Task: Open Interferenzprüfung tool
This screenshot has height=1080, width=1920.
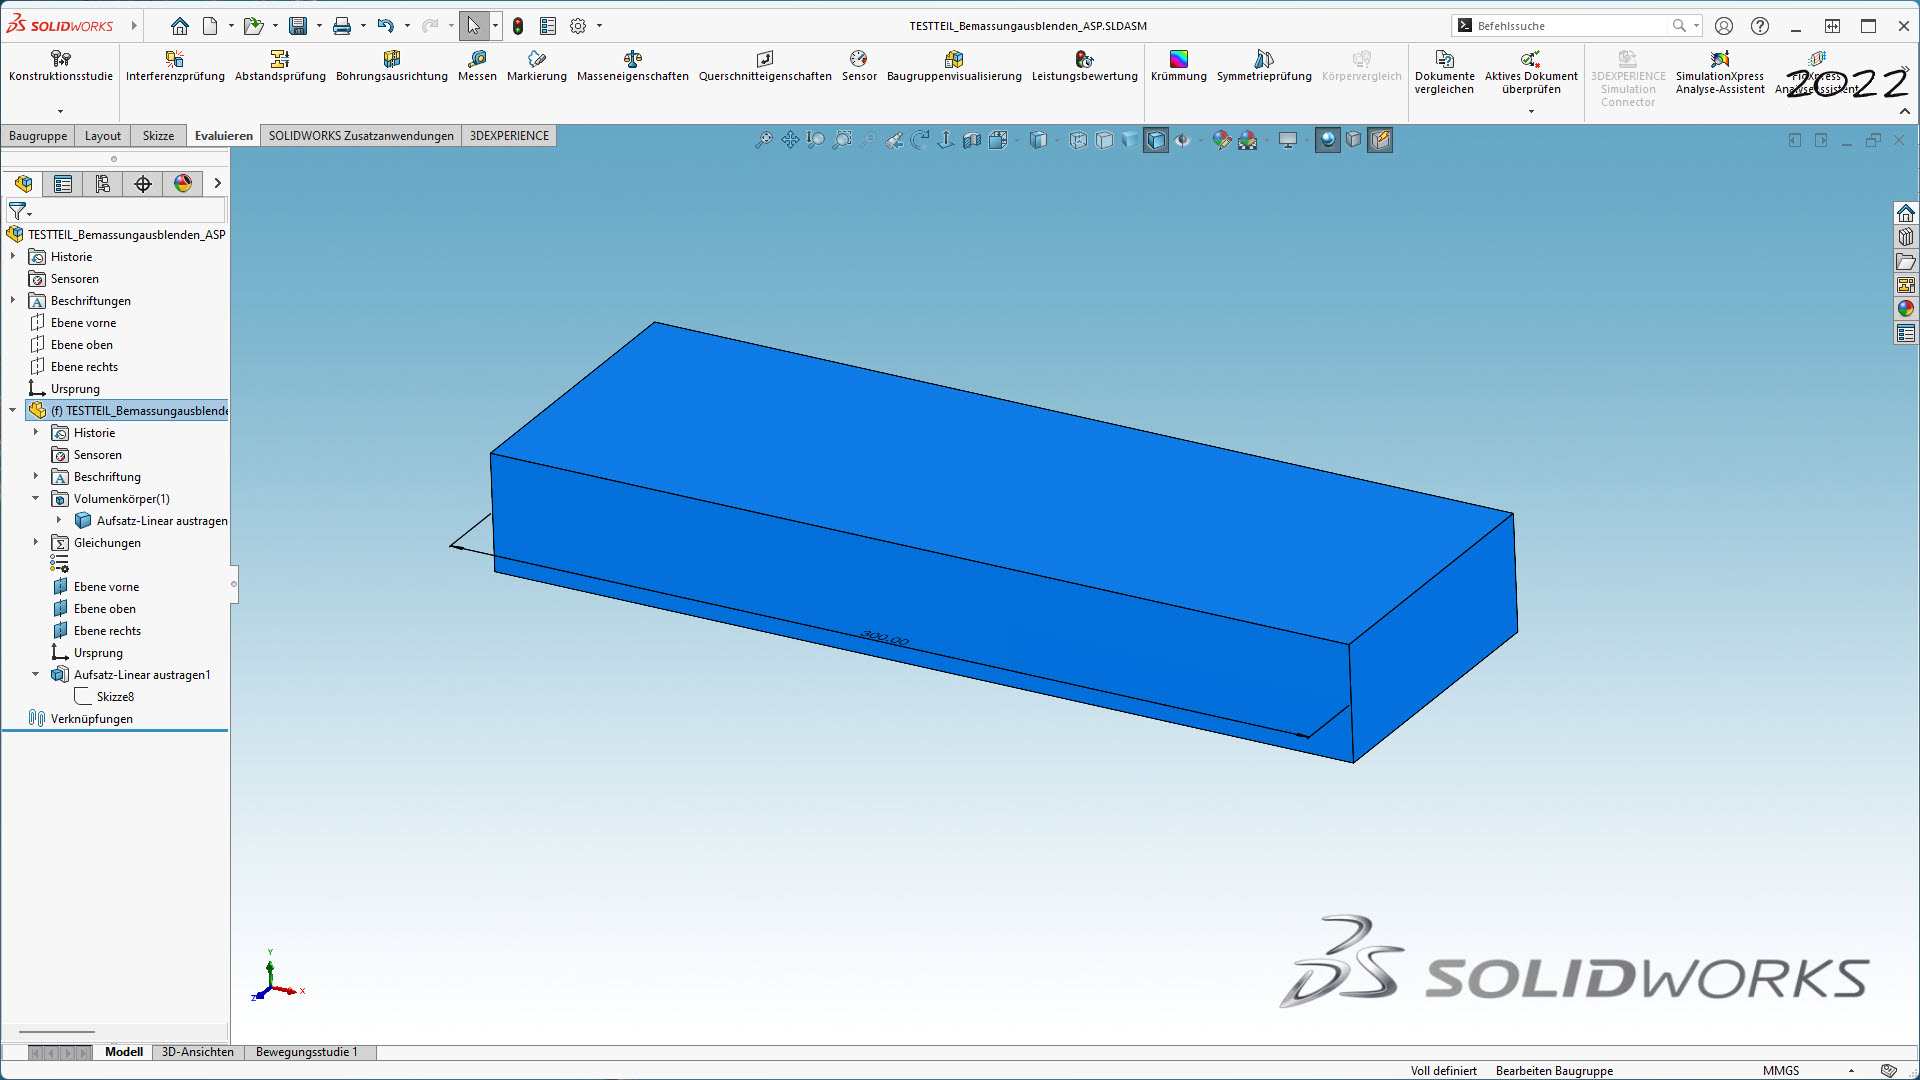Action: [175, 66]
